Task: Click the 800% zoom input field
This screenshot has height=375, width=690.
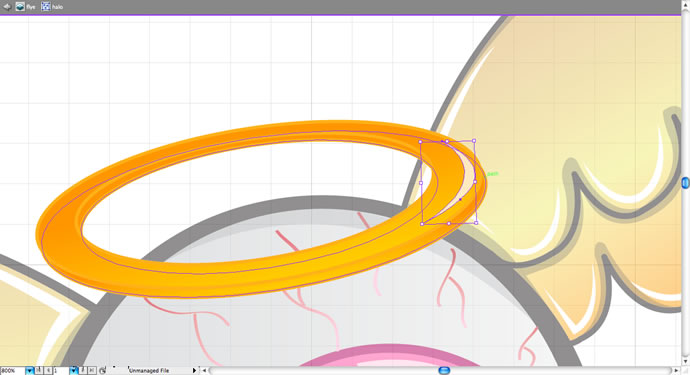Action: (13, 371)
